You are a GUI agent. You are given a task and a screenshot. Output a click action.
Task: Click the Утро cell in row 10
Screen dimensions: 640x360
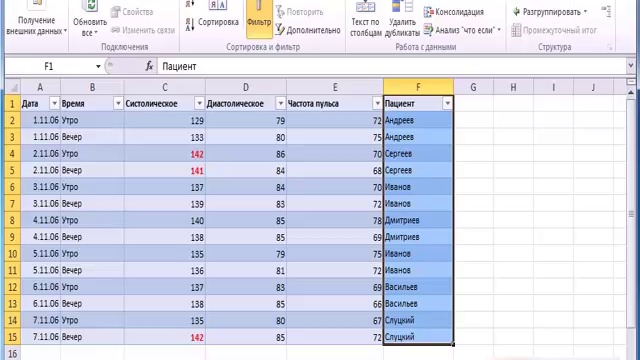(x=92, y=254)
